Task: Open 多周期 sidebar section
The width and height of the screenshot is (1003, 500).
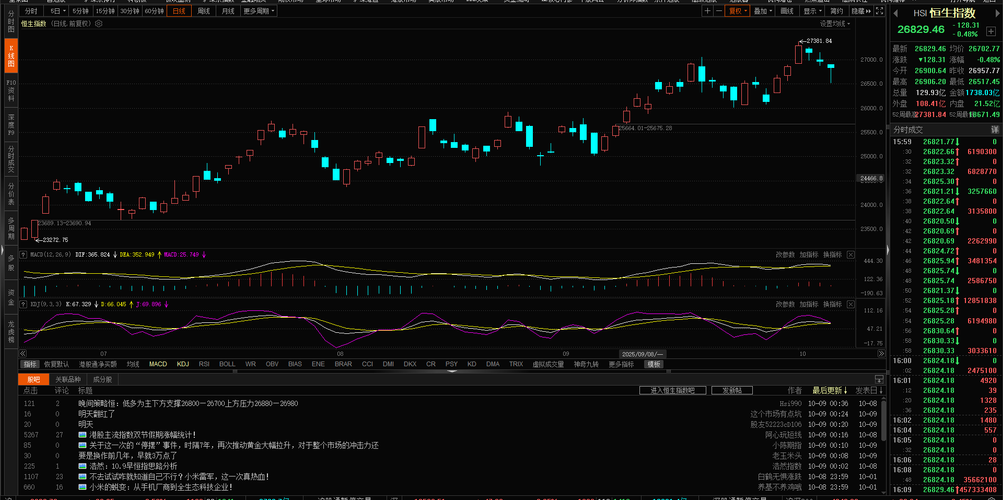Action: pos(11,228)
